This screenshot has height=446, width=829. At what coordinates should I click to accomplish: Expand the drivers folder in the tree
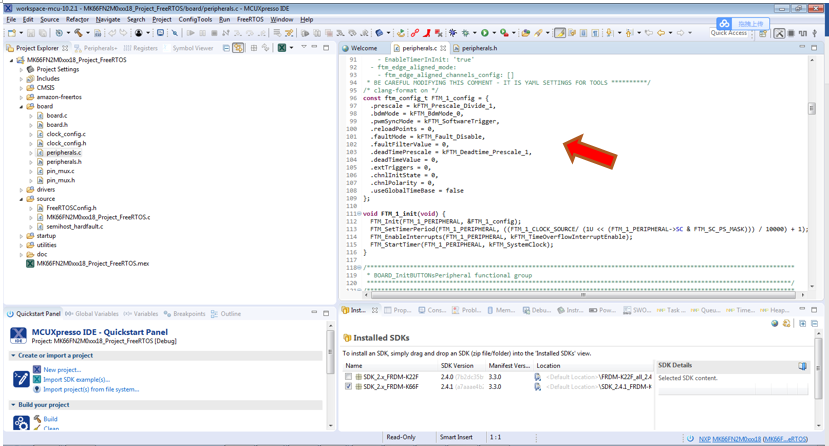(22, 189)
